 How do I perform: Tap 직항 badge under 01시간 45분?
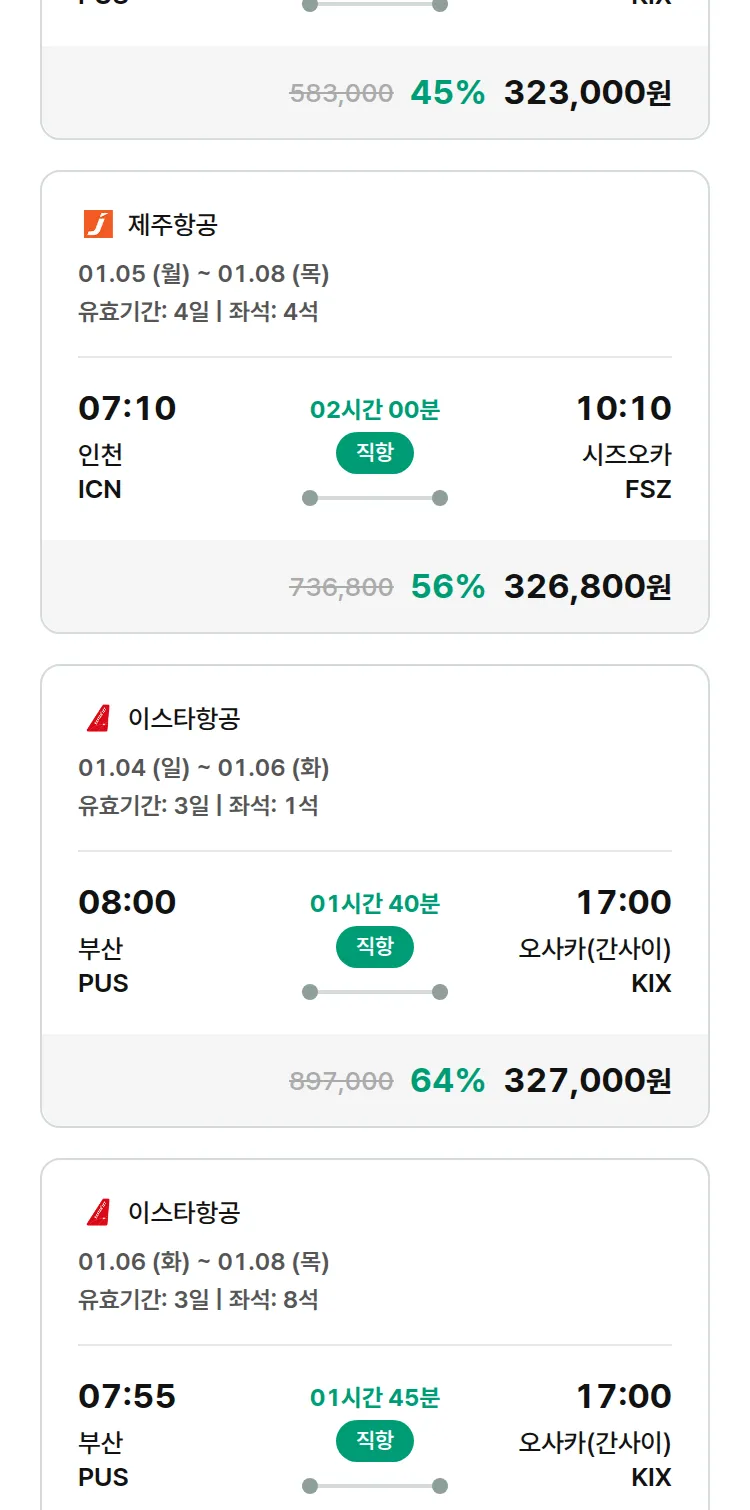(374, 1441)
